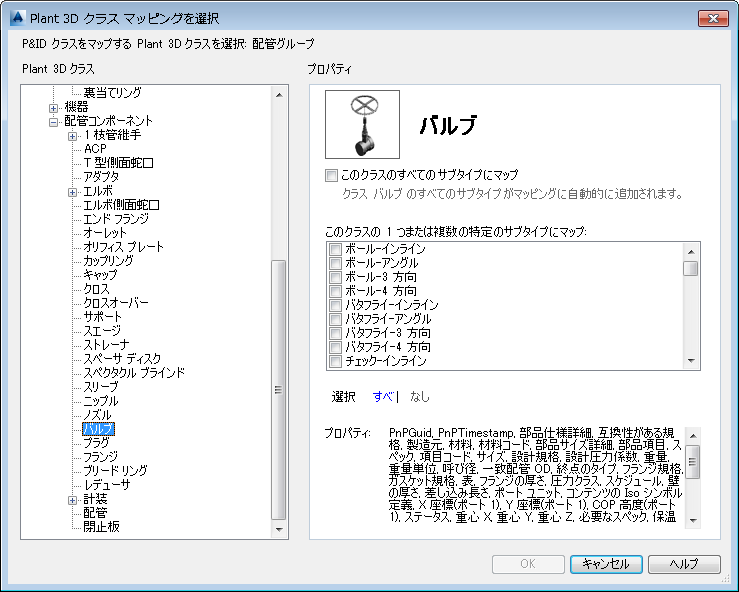Select オリフィス プレート tree item
The image size is (739, 592).
pos(123,247)
